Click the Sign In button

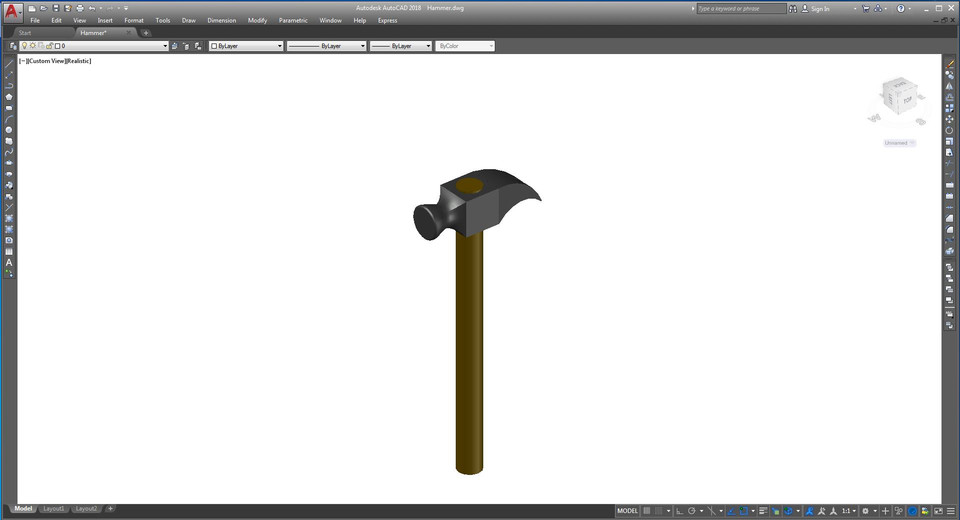click(816, 9)
